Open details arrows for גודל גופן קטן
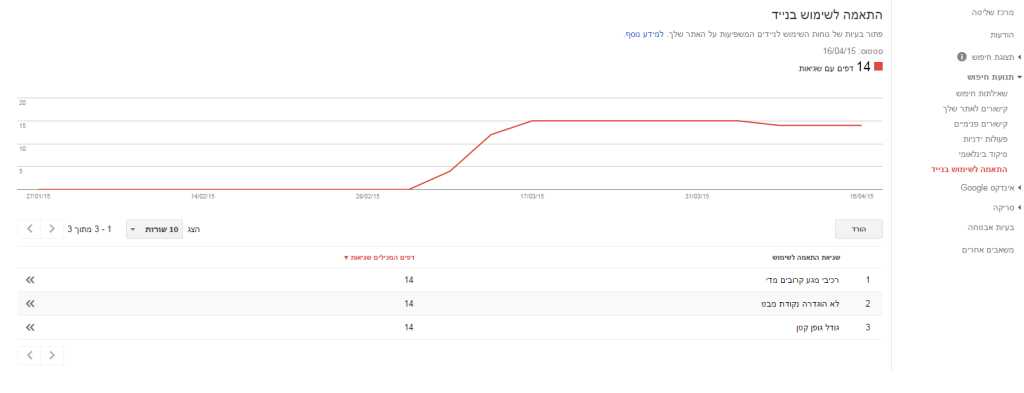Image resolution: width=1024 pixels, height=393 pixels. tap(29, 327)
